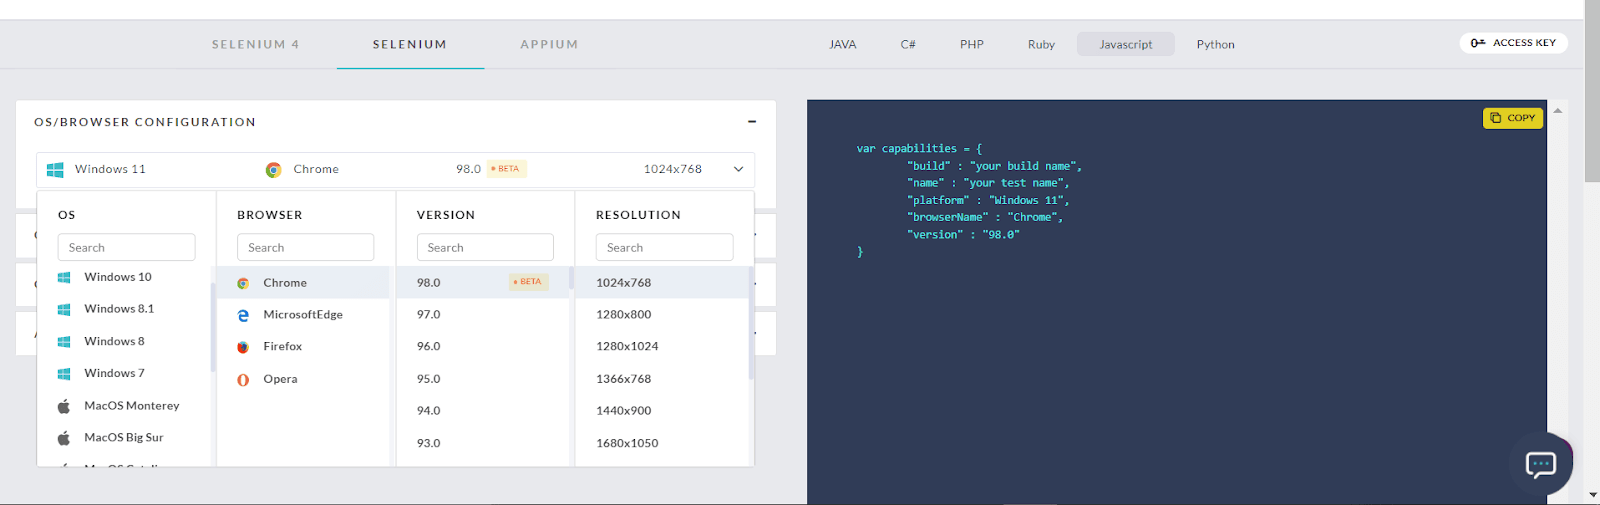
Task: Switch to the Selenium 4 tab
Action: click(x=255, y=44)
